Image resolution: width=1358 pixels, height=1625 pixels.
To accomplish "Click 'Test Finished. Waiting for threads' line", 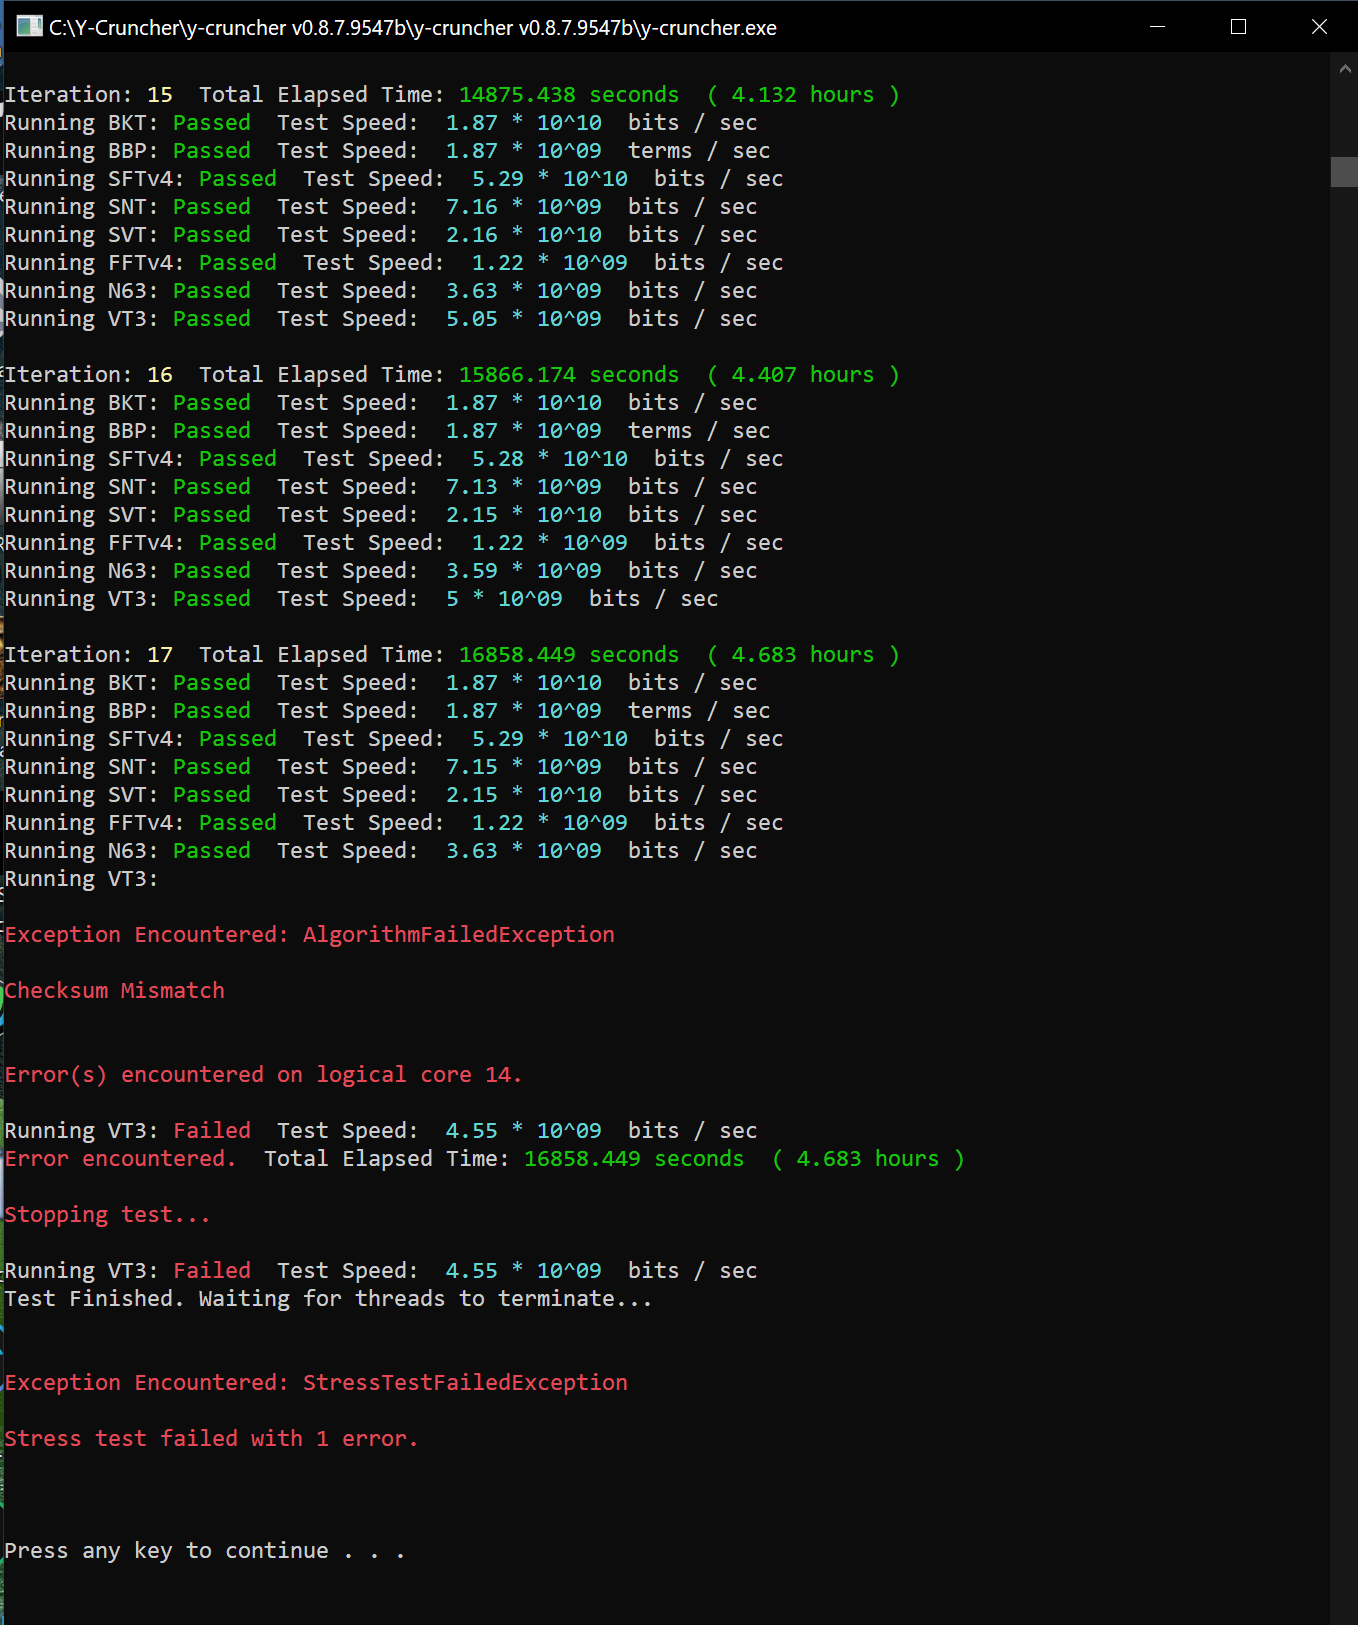I will pyautogui.click(x=327, y=1299).
